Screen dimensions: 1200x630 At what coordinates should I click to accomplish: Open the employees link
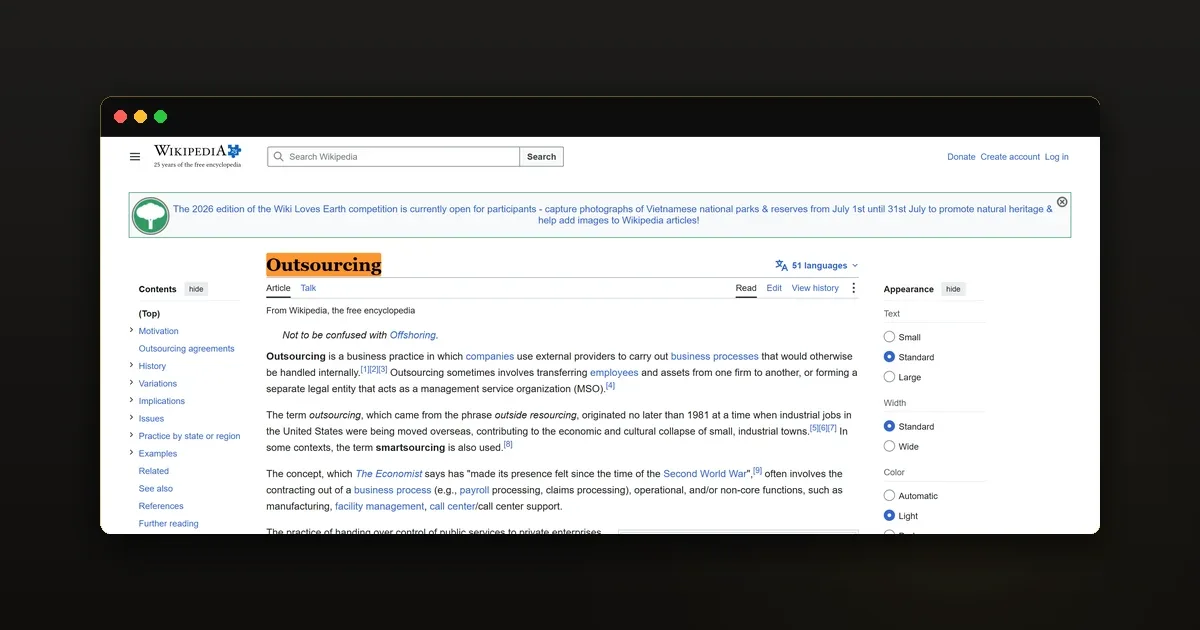[614, 373]
